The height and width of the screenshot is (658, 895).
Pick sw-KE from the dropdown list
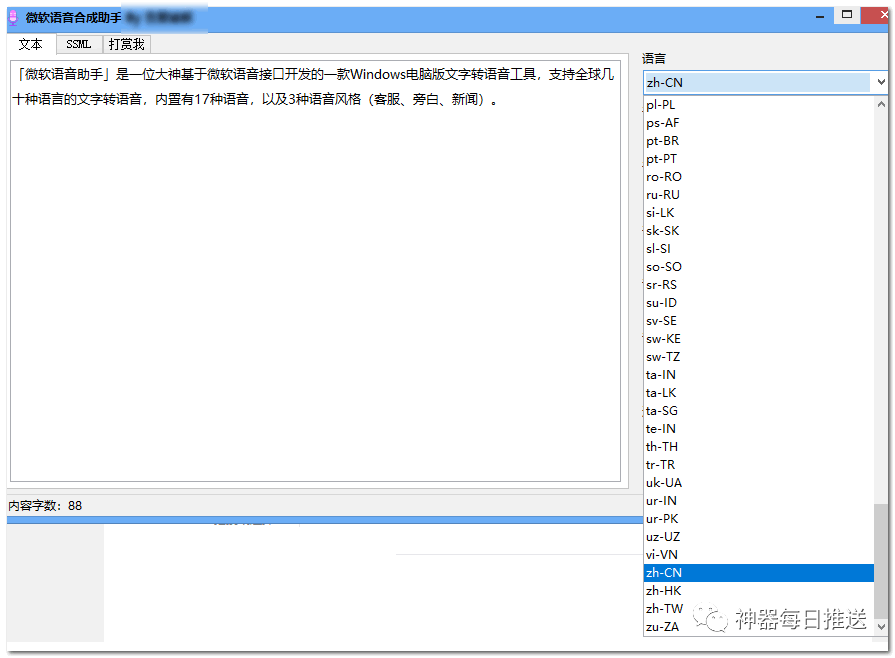tap(759, 338)
